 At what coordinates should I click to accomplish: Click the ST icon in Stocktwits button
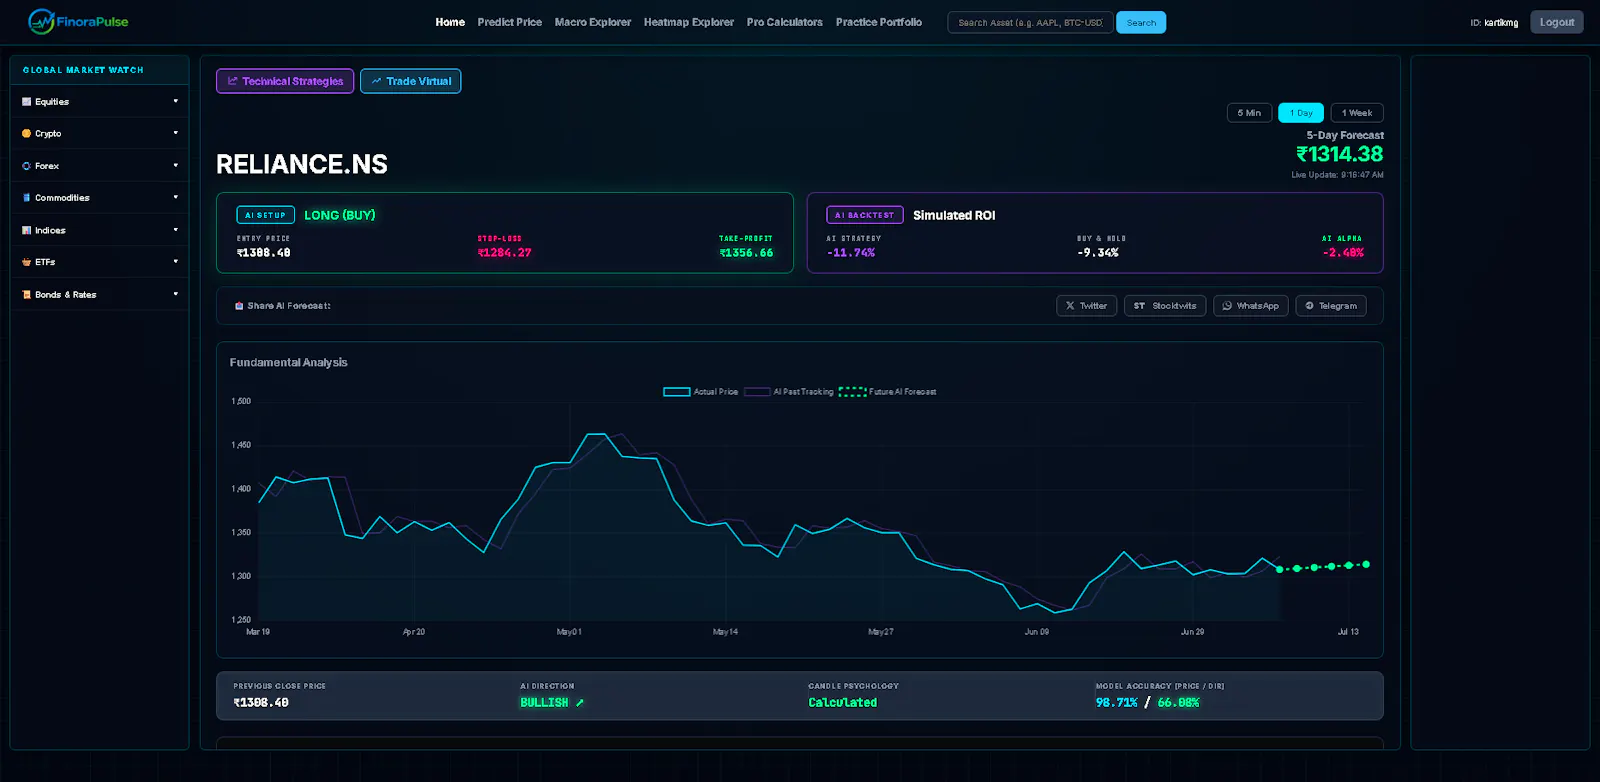[x=1139, y=306]
